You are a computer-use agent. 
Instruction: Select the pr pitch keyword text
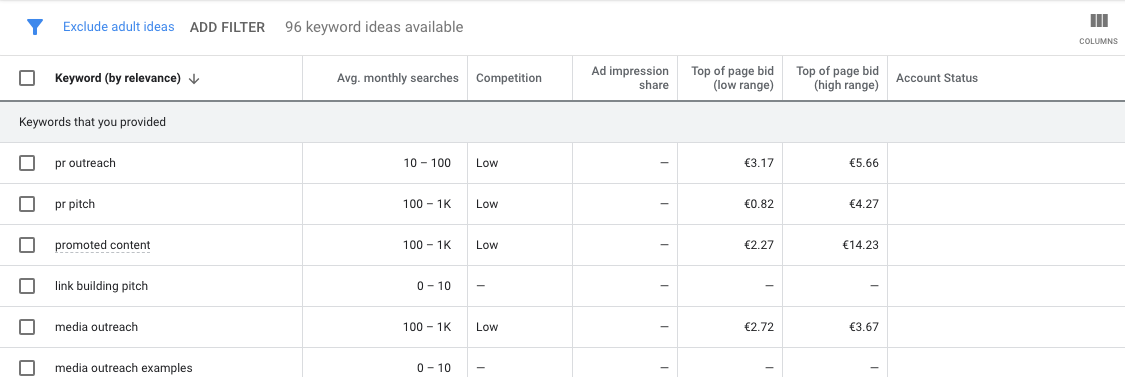[x=75, y=204]
